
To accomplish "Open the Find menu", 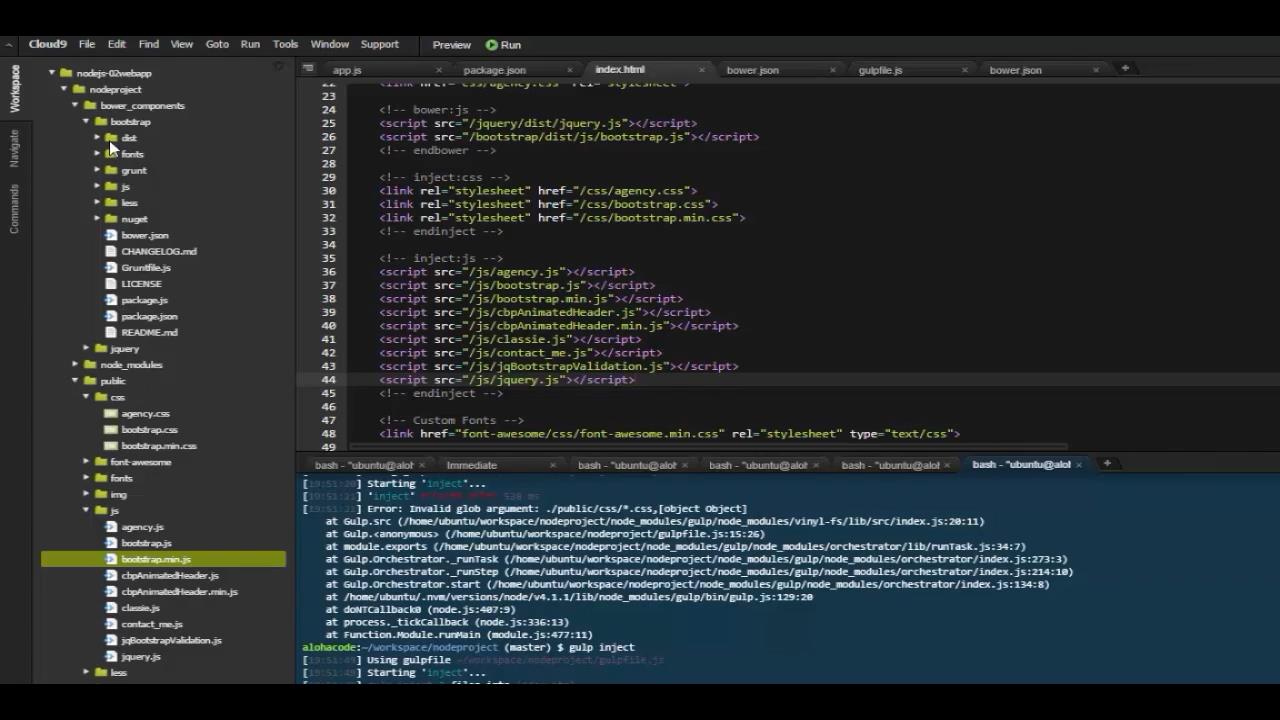I will [x=149, y=44].
